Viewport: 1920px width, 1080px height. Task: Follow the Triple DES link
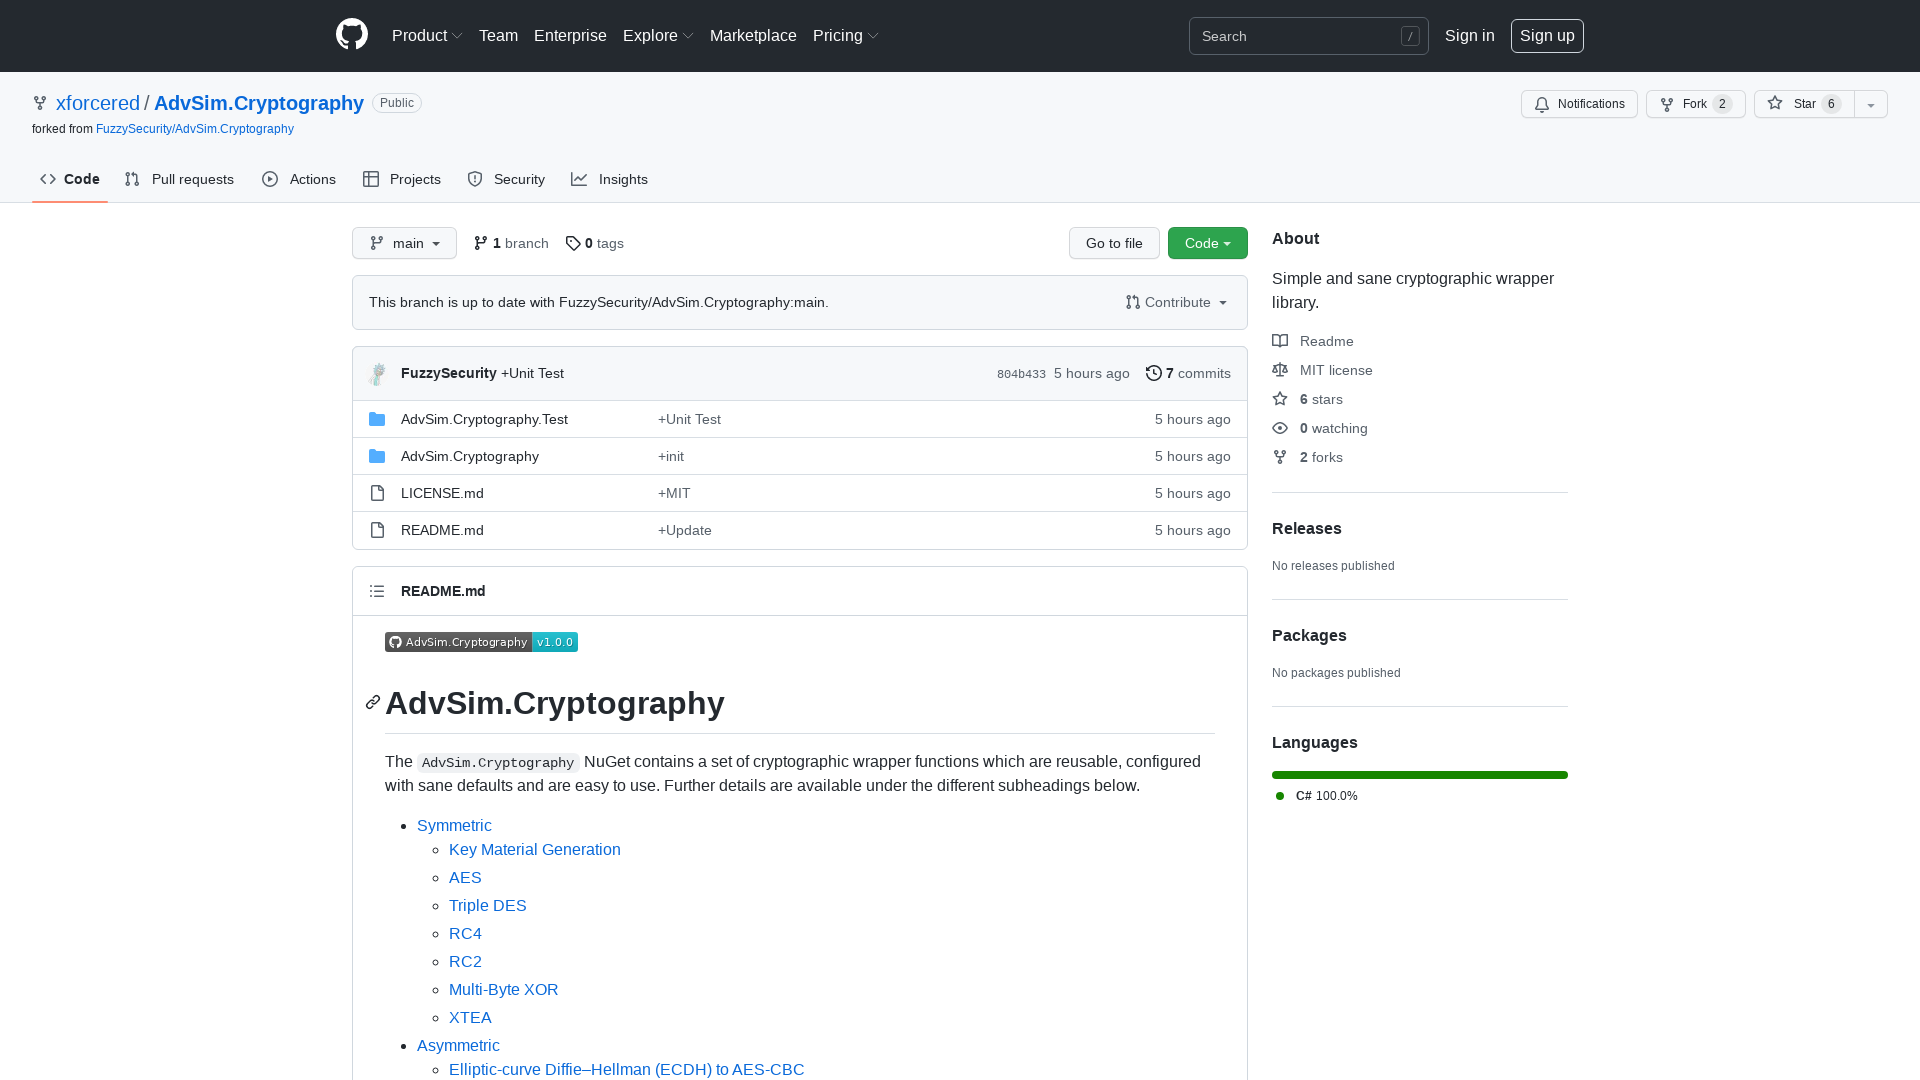[487, 905]
